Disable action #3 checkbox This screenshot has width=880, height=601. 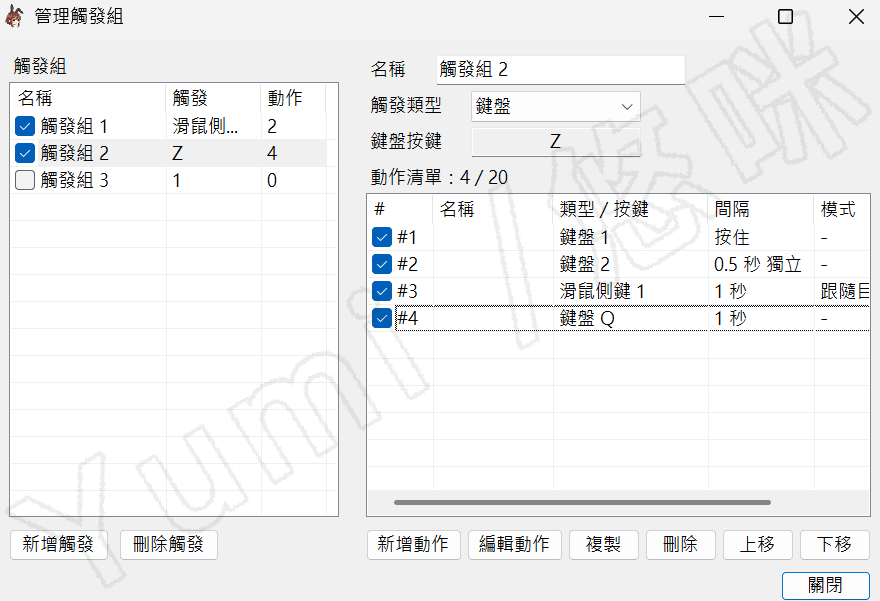382,291
